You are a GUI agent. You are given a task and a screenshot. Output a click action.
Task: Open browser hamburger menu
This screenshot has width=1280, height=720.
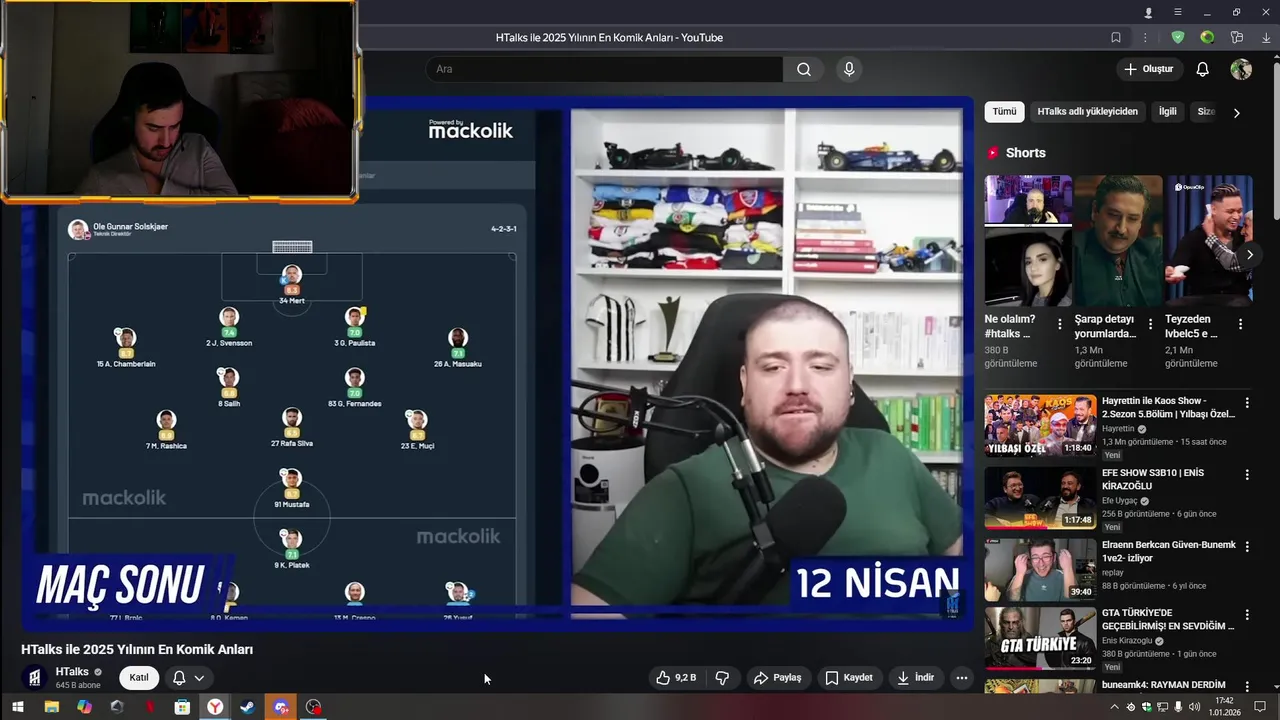tap(1178, 12)
